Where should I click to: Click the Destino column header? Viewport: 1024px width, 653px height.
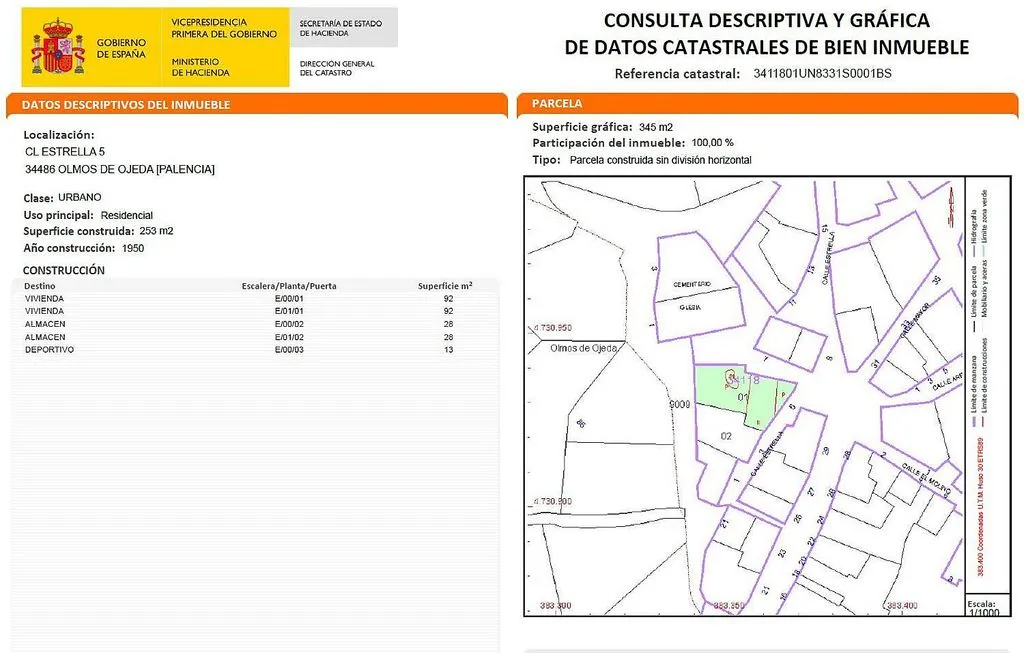tap(40, 286)
